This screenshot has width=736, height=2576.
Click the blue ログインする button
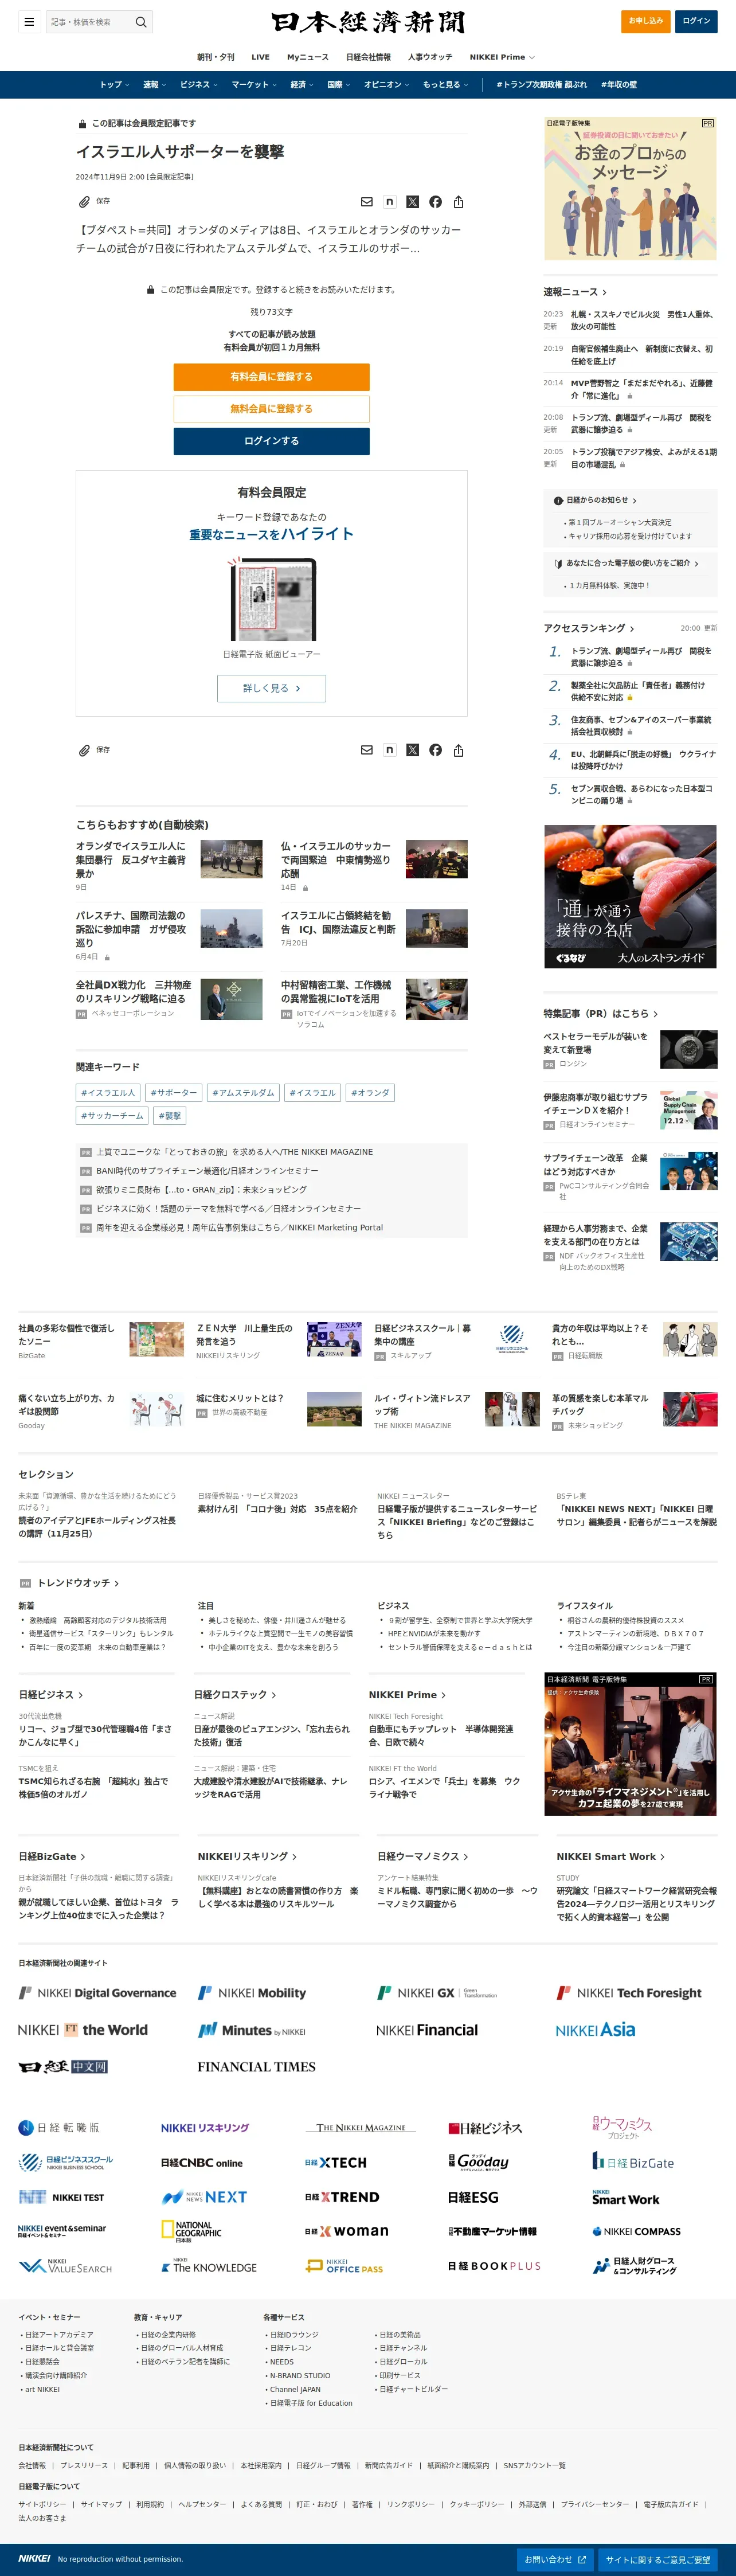[271, 441]
